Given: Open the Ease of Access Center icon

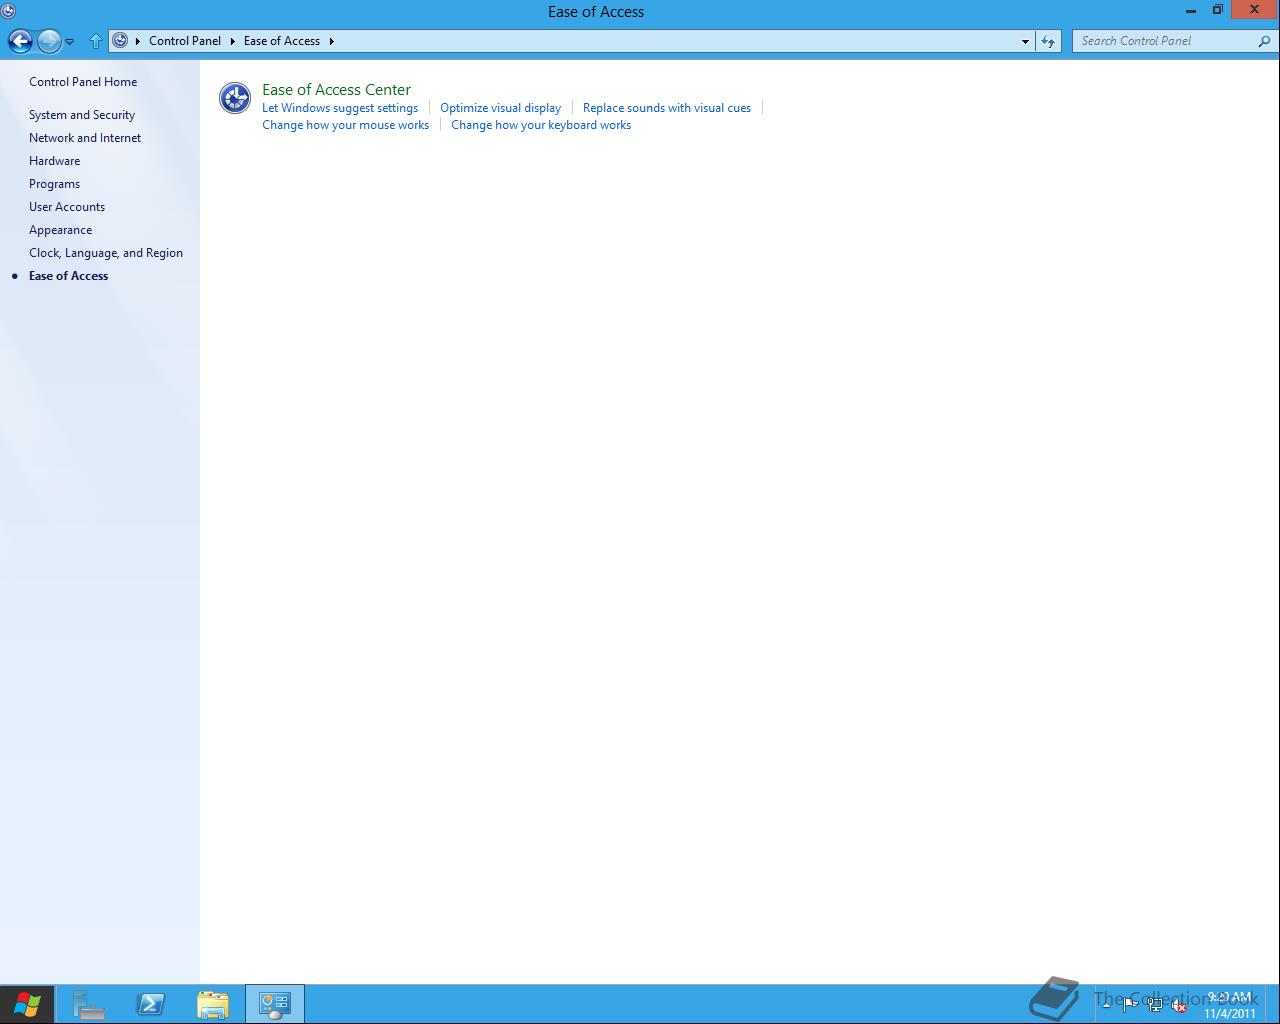Looking at the screenshot, I should [235, 98].
